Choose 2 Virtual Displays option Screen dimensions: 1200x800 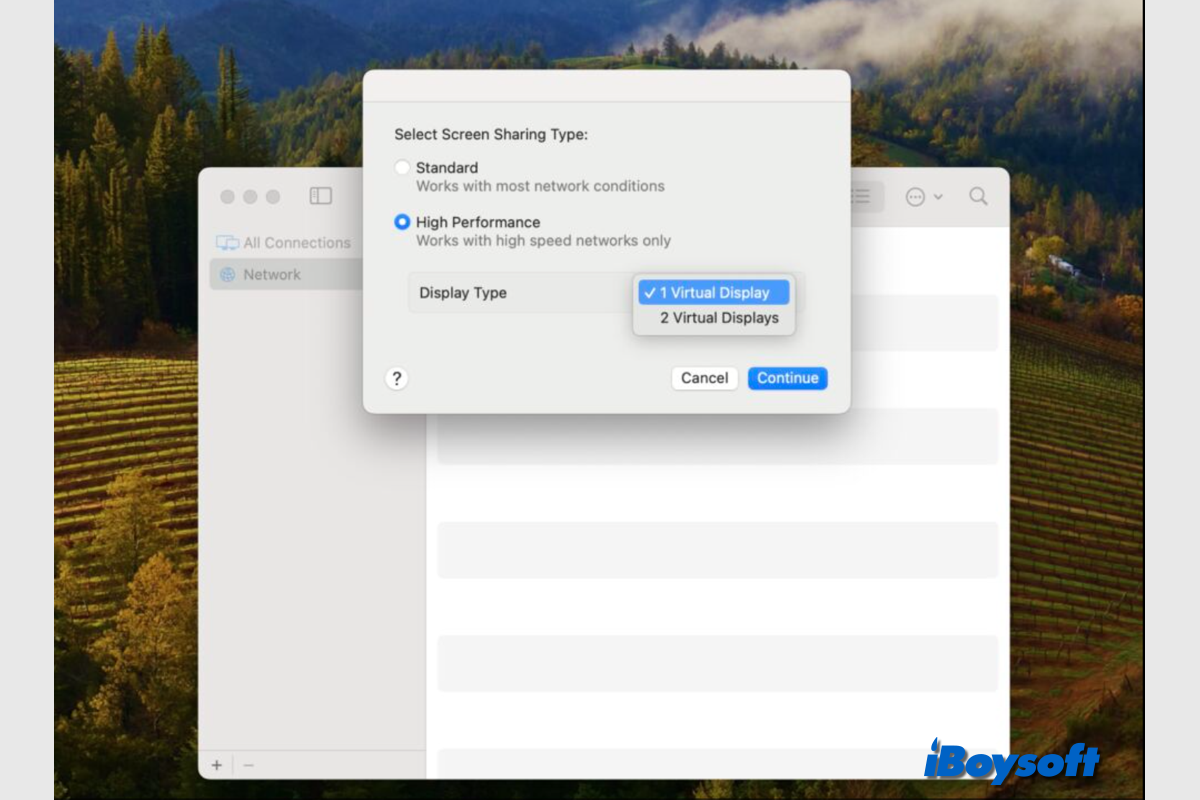(x=718, y=318)
